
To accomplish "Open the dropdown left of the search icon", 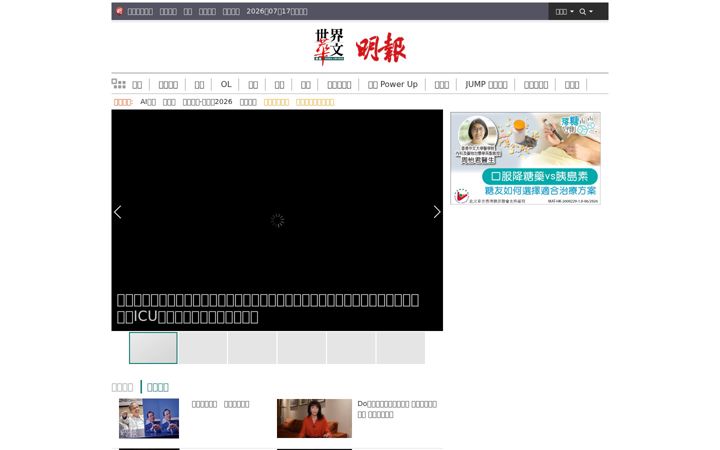I will click(564, 11).
